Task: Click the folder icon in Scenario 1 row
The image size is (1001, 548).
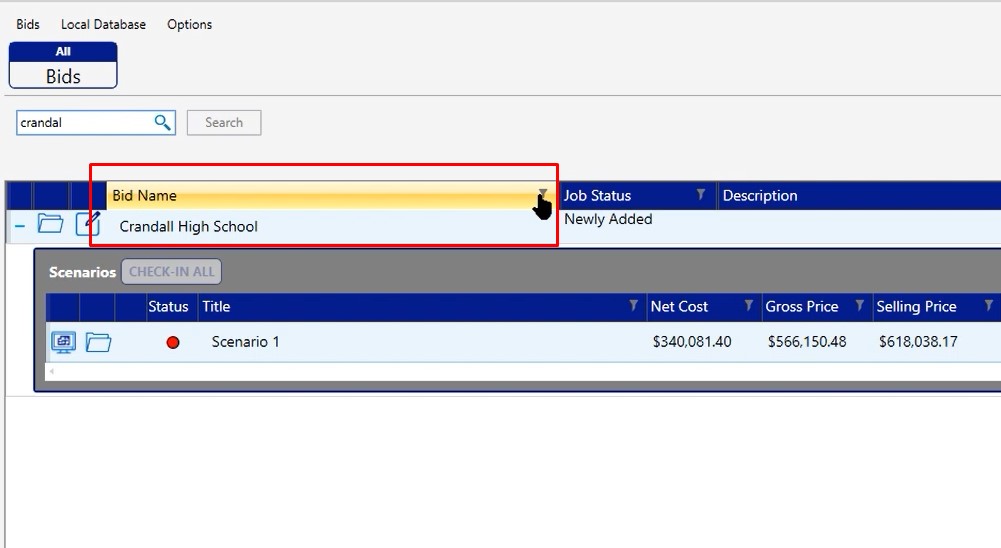Action: point(98,342)
